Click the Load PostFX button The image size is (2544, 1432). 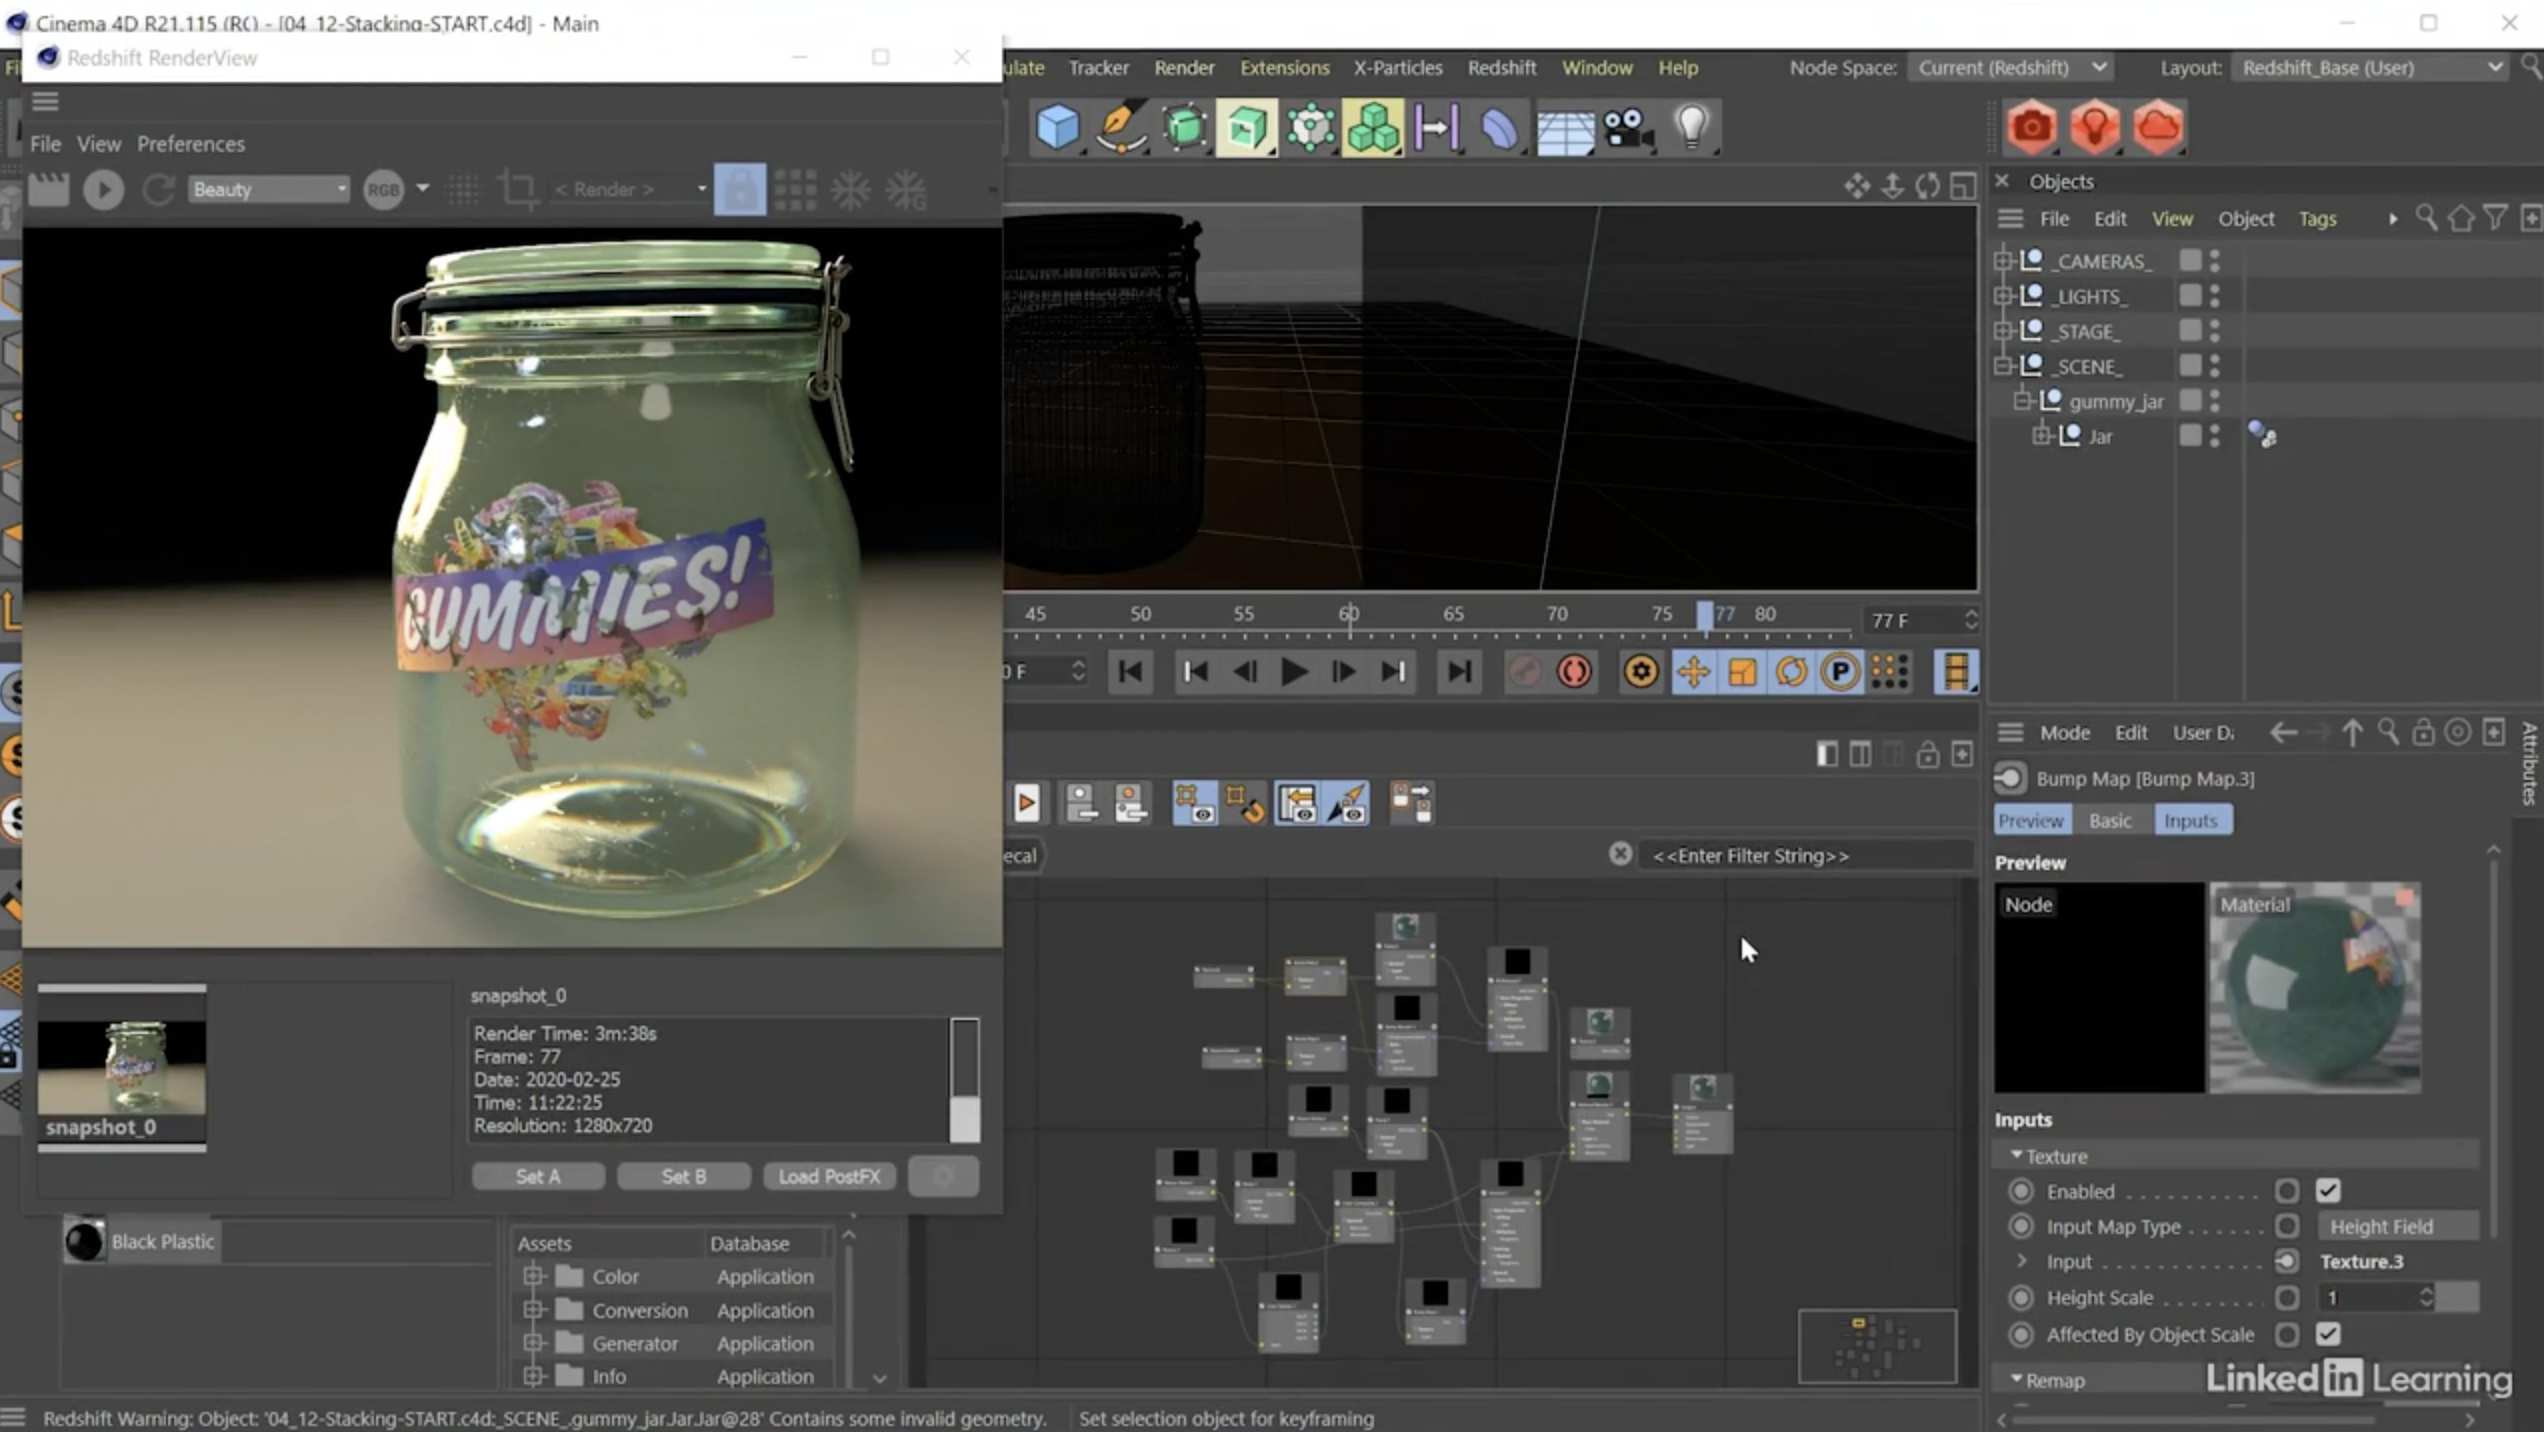pyautogui.click(x=828, y=1176)
